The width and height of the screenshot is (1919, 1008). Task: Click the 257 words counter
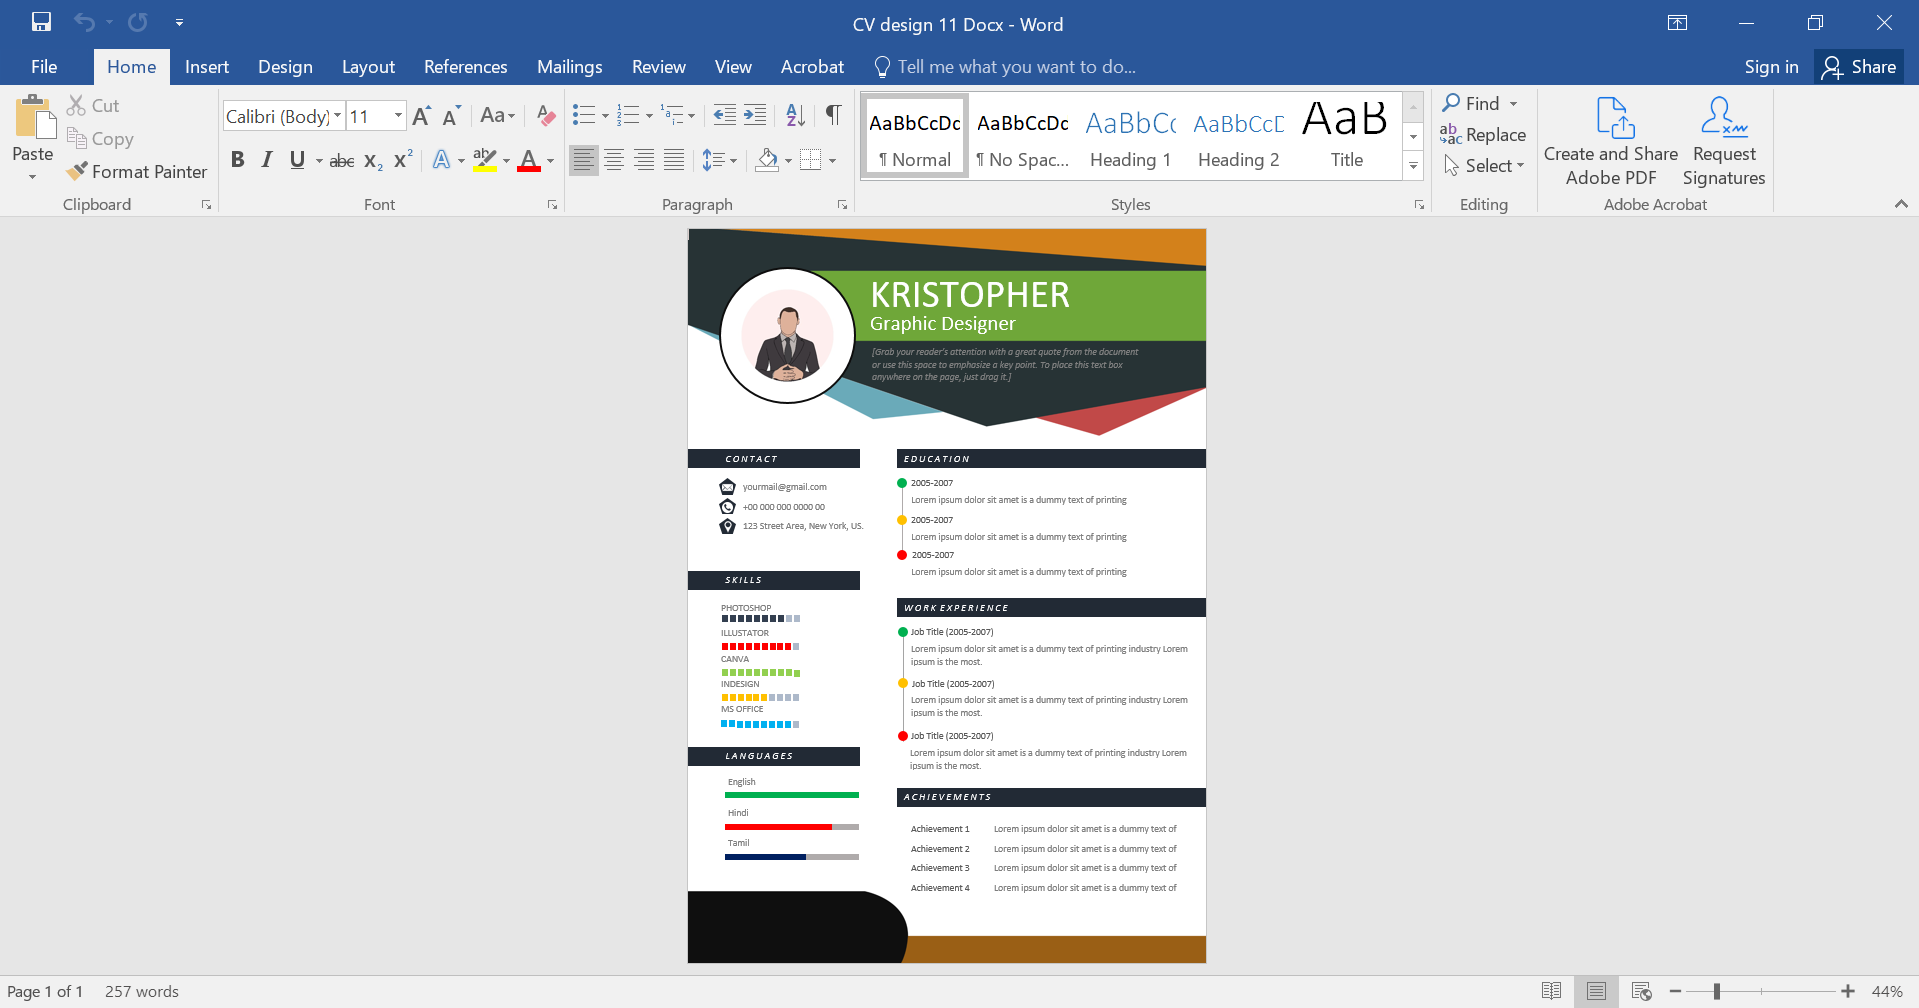tap(141, 990)
